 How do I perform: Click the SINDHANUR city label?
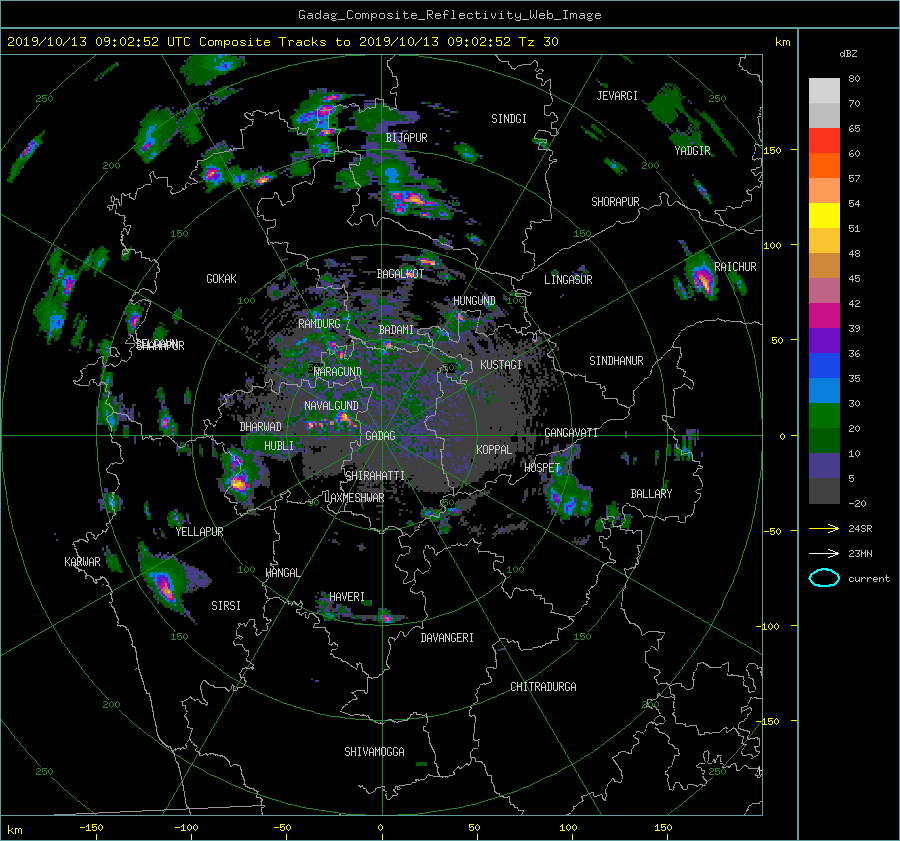[x=616, y=361]
